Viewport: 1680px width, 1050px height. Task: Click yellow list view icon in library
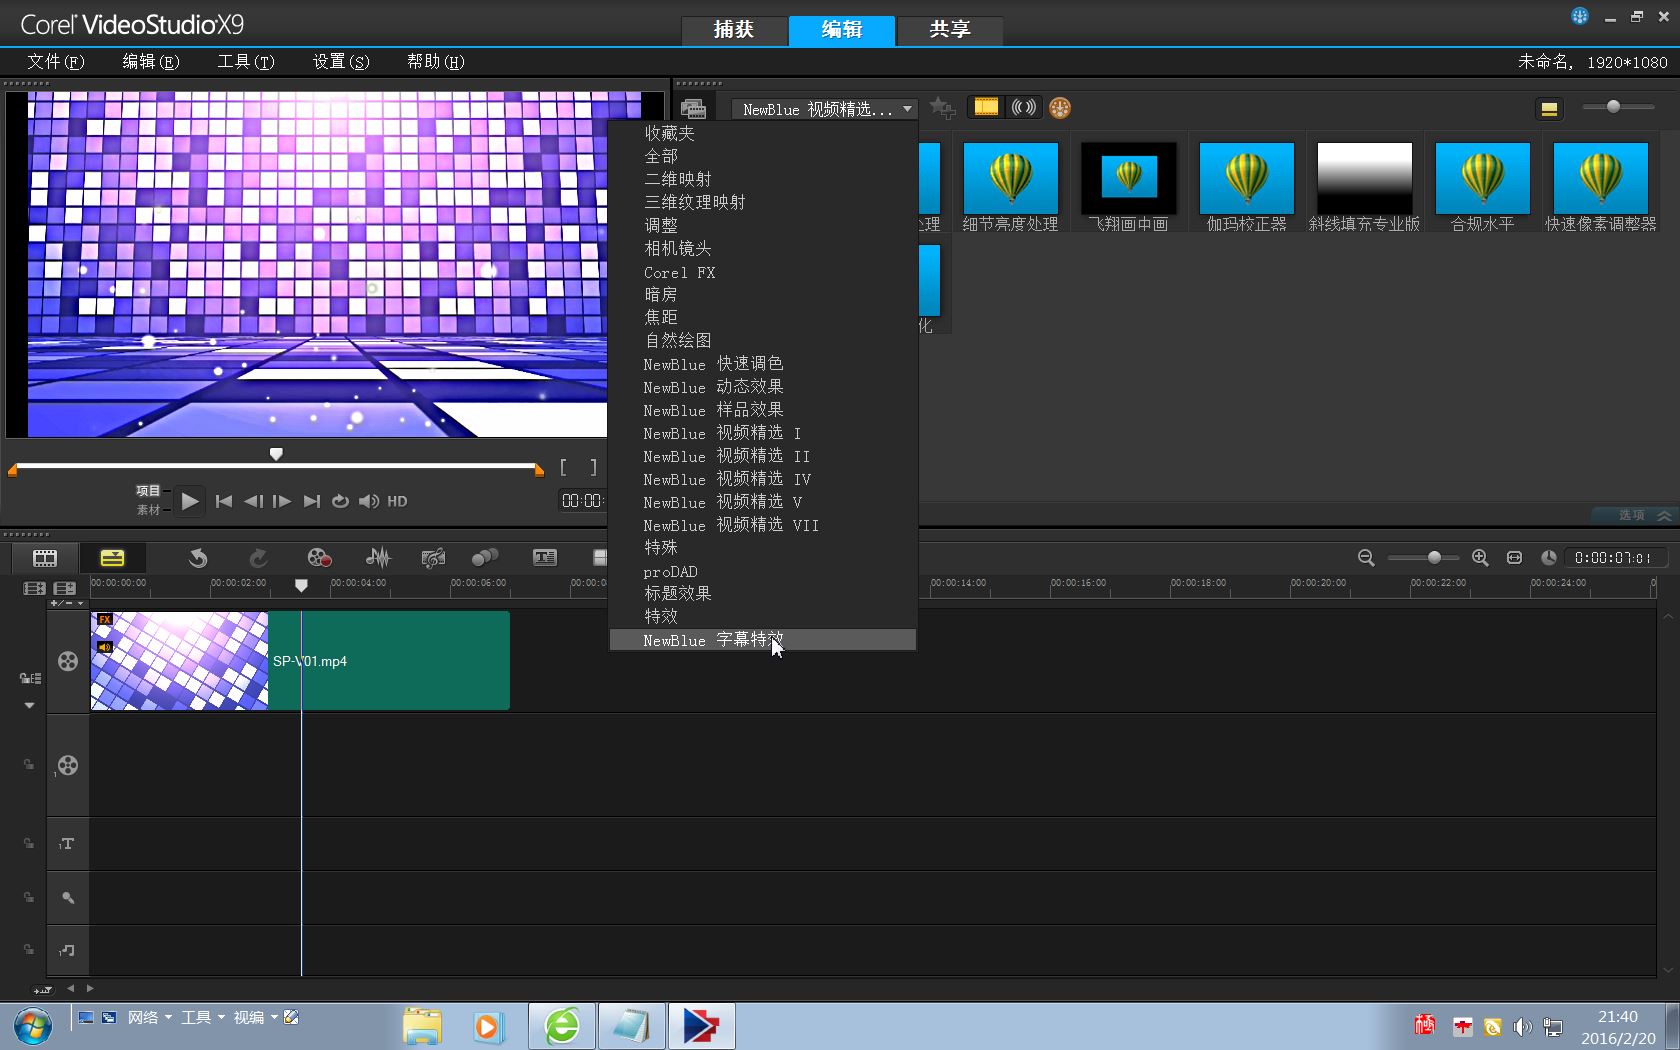pos(1549,109)
